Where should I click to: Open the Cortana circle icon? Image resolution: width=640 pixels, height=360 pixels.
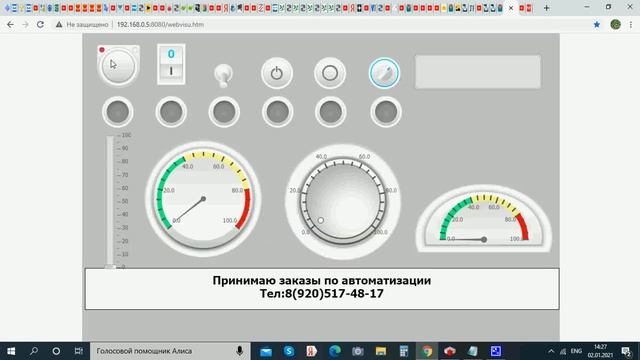tap(56, 351)
